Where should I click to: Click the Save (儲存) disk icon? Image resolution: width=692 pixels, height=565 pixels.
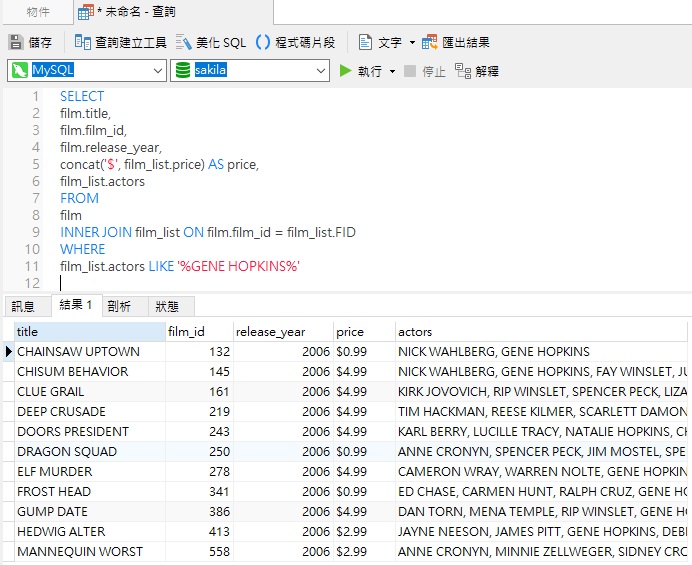click(16, 42)
